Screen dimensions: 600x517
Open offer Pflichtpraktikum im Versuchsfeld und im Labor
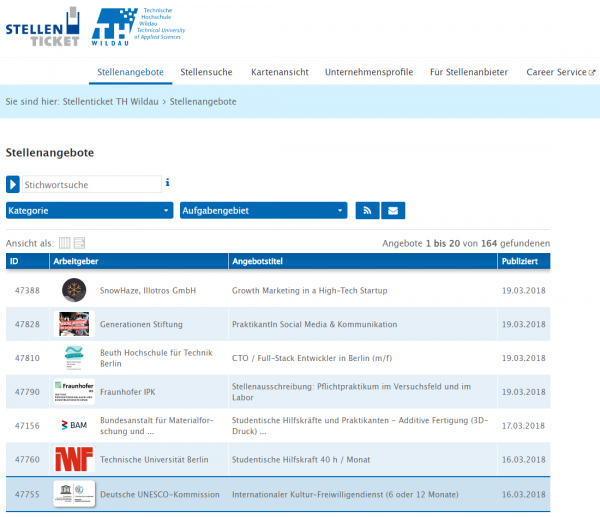pyautogui.click(x=351, y=392)
